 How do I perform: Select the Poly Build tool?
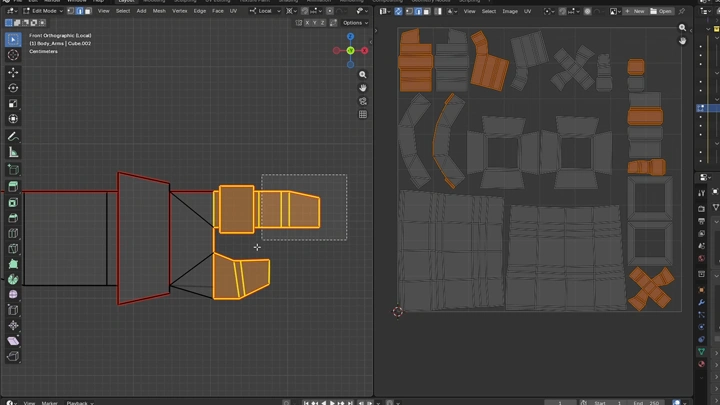click(x=13, y=264)
